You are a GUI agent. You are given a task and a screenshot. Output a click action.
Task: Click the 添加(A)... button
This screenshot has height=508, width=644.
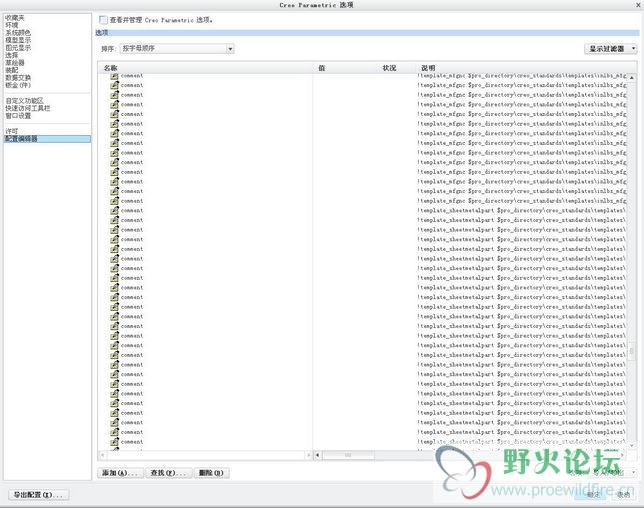tap(120, 473)
